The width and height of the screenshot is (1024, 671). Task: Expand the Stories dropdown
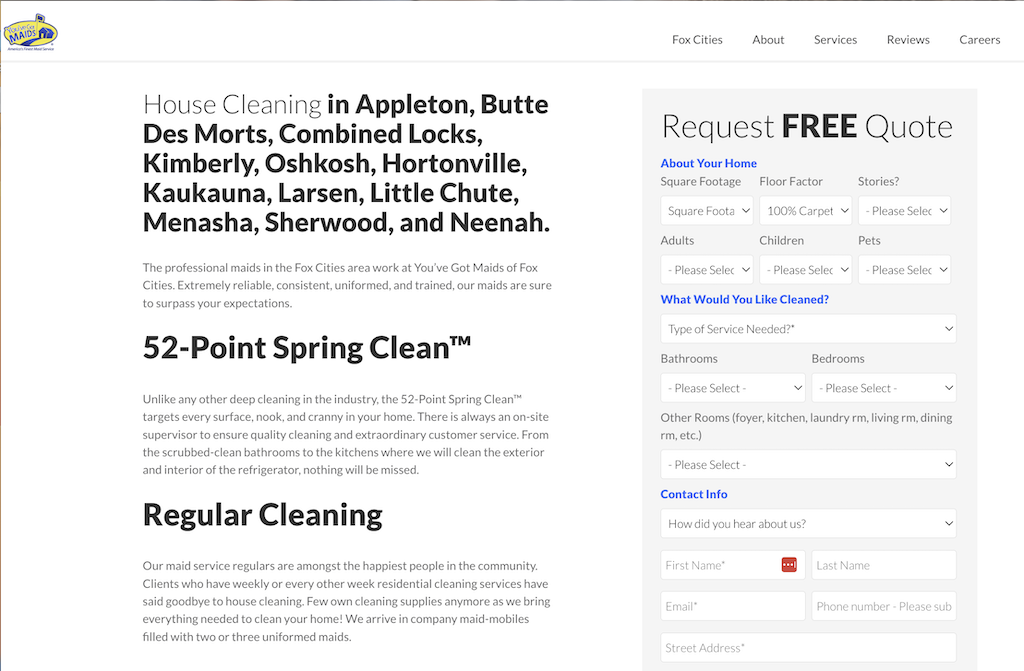904,210
